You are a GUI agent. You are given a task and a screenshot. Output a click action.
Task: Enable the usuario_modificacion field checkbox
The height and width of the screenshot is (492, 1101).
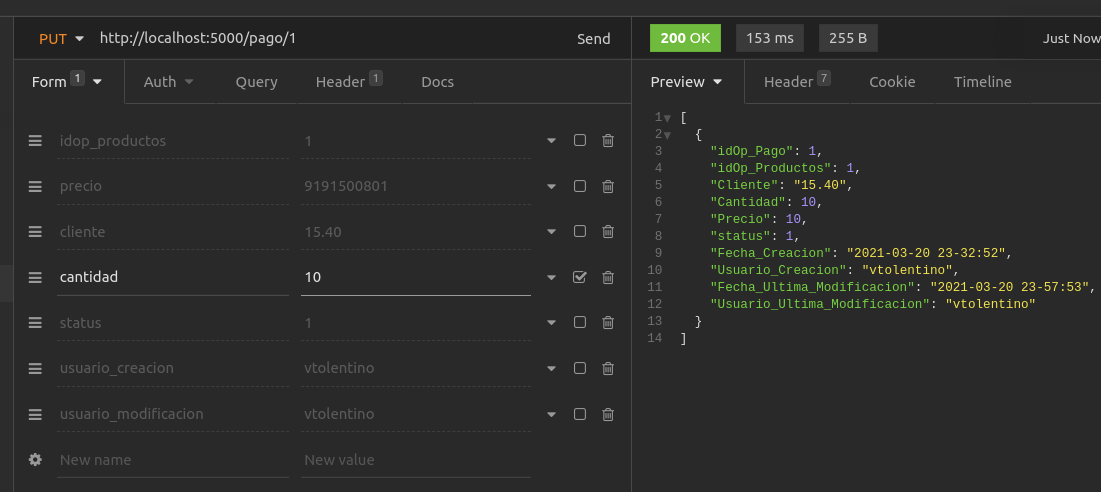tap(579, 413)
